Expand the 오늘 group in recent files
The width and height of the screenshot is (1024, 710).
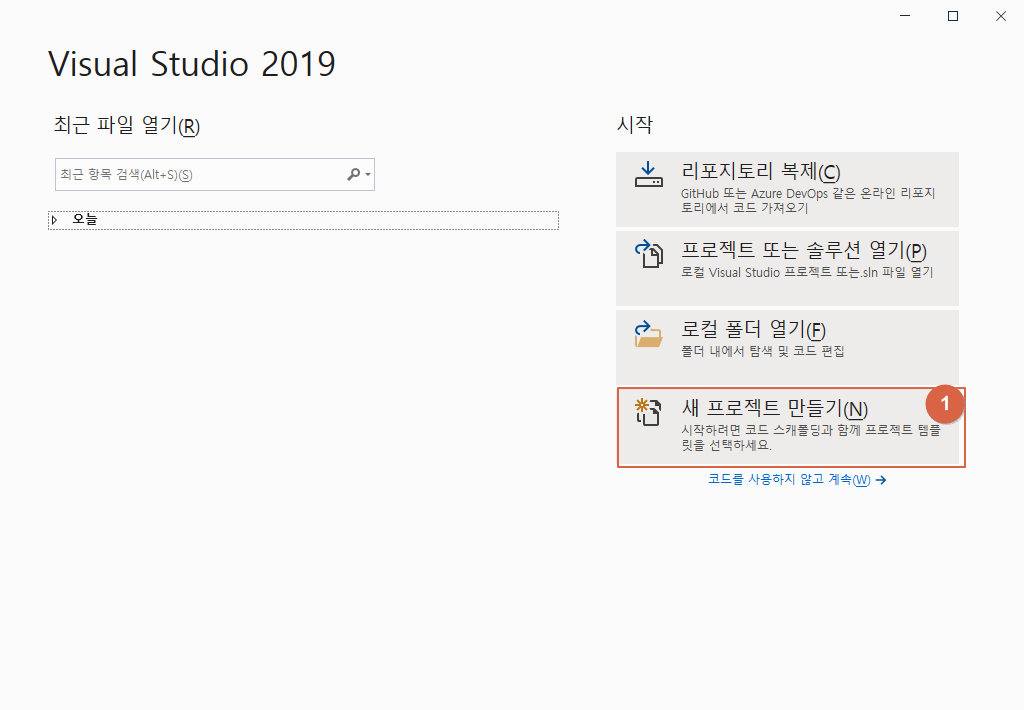coord(55,220)
